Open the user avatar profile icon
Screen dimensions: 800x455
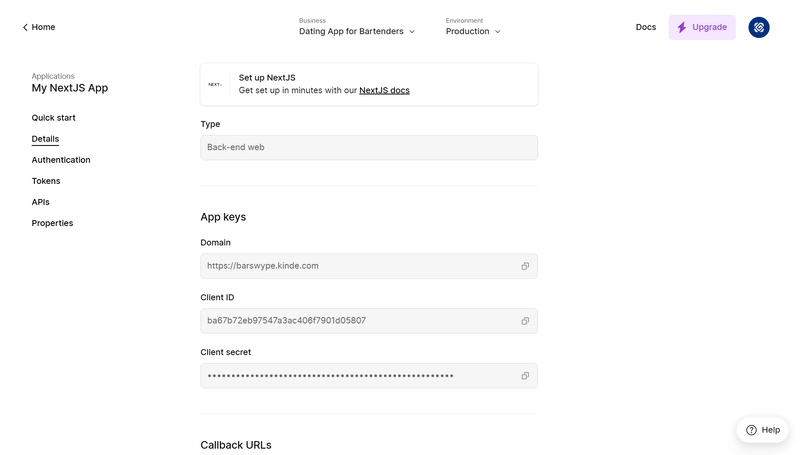(759, 28)
